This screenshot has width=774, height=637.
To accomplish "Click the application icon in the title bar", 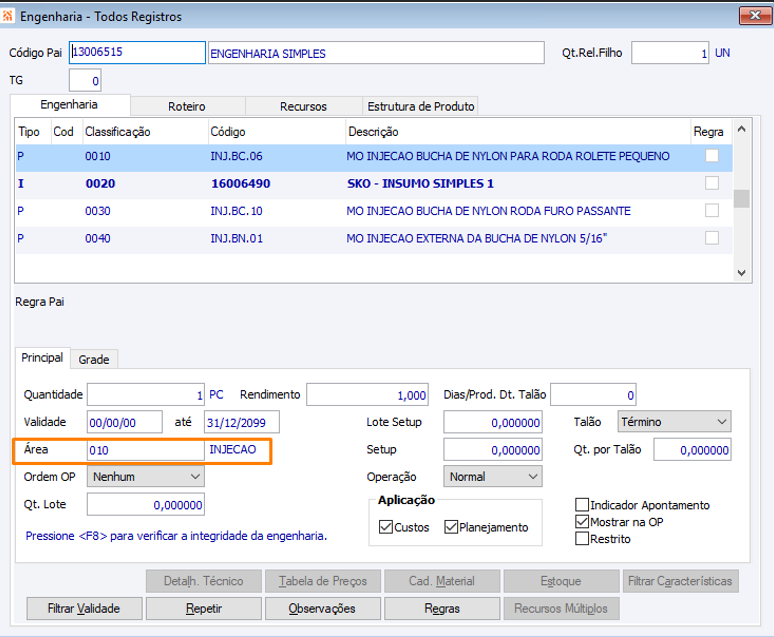I will pos(9,15).
